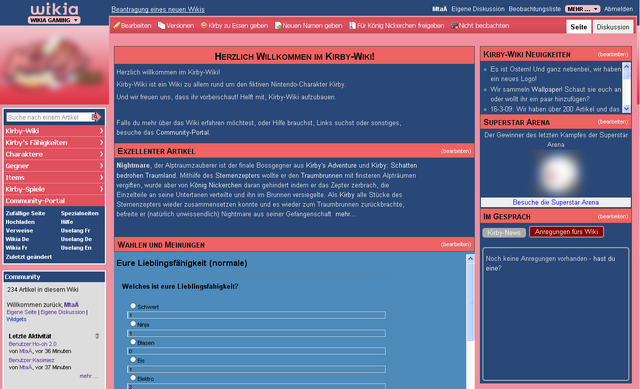The height and width of the screenshot is (389, 640).
Task: Click Versionen in the page toolbar
Action: point(180,26)
